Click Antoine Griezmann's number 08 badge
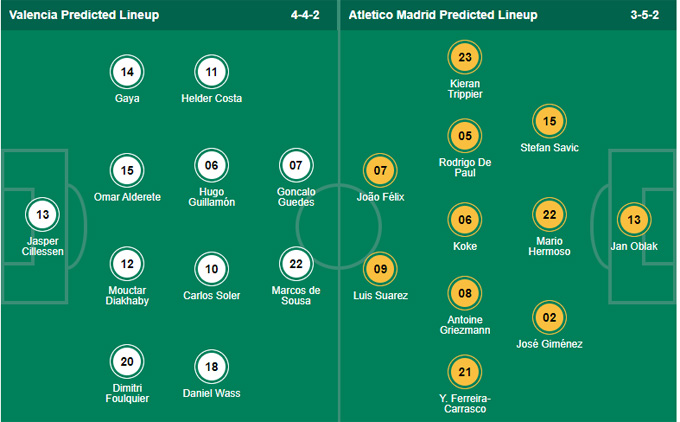680x422 pixels. (465, 293)
